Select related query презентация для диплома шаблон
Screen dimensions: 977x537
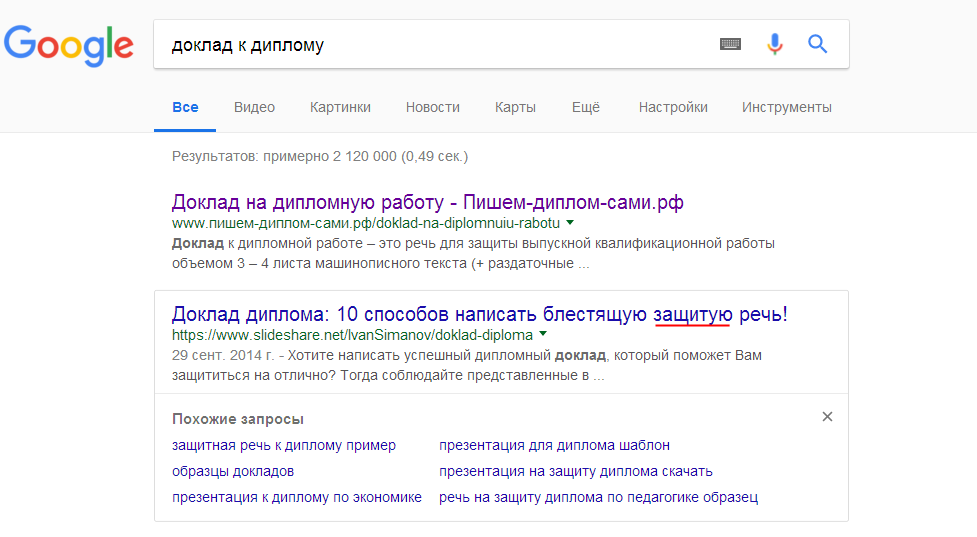tap(554, 445)
